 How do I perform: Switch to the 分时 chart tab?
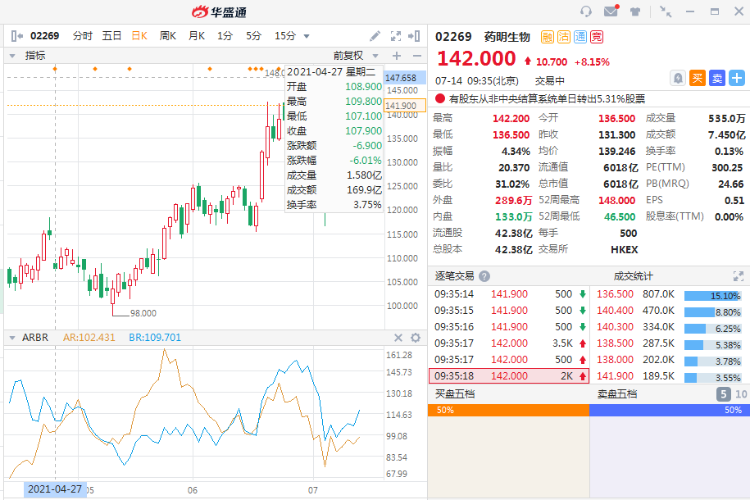coord(82,35)
